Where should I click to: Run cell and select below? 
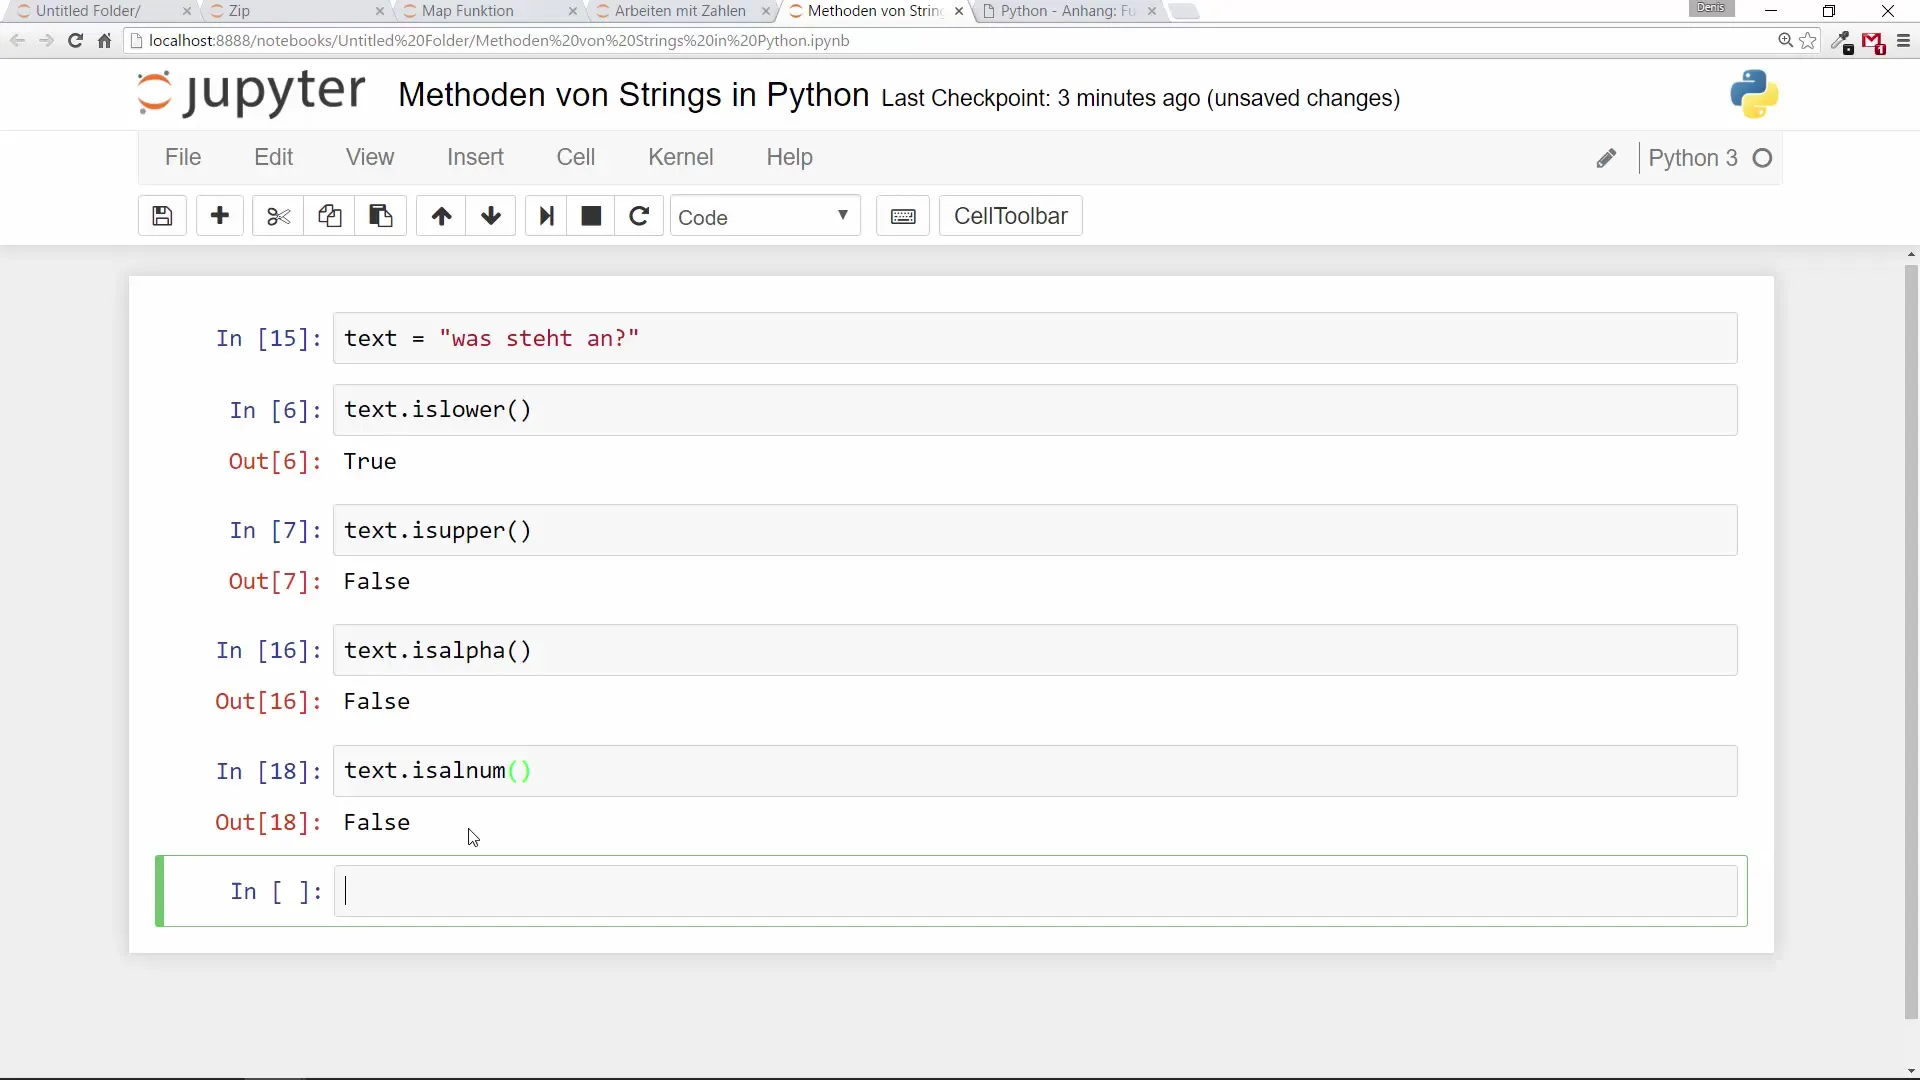546,216
